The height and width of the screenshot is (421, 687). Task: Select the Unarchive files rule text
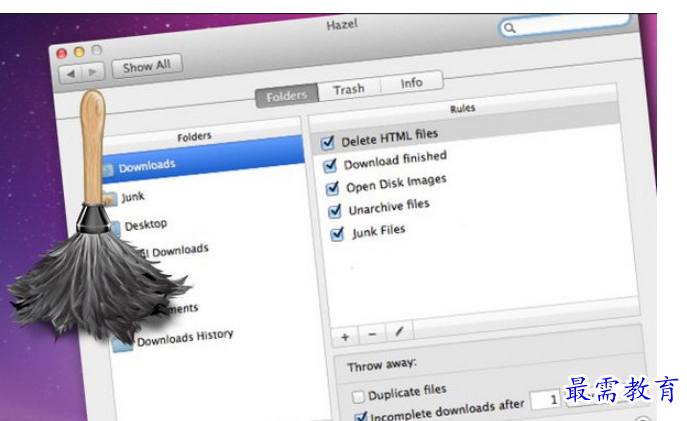tap(389, 207)
